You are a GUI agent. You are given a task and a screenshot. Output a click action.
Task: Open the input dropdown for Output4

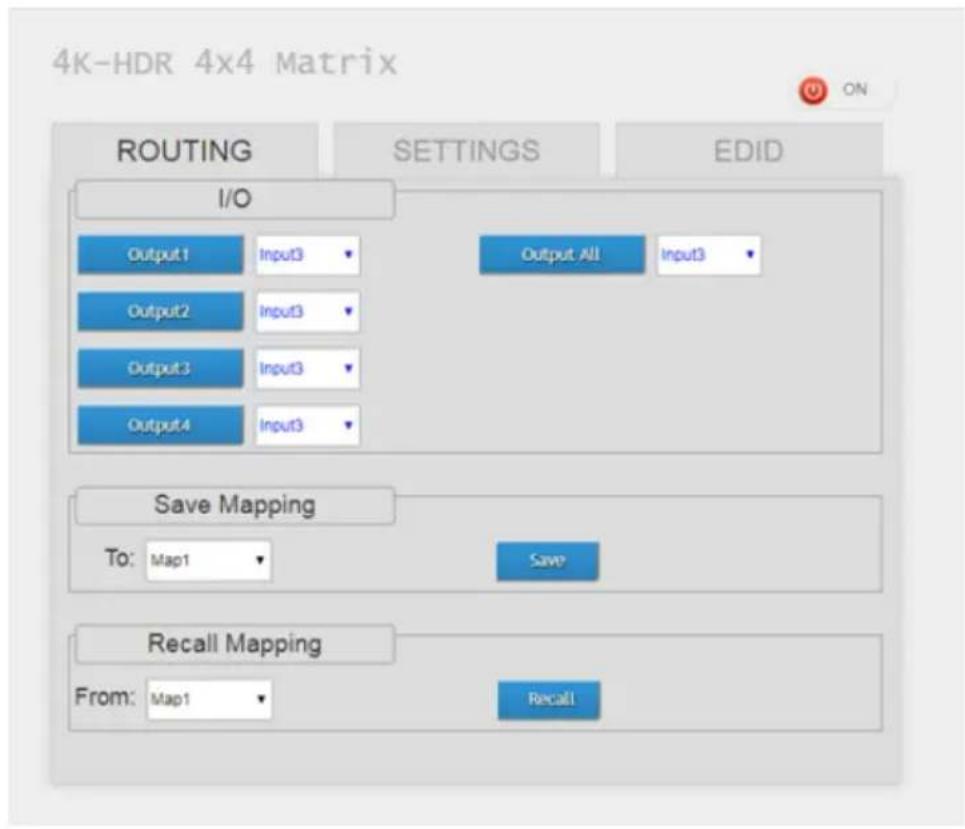point(308,425)
